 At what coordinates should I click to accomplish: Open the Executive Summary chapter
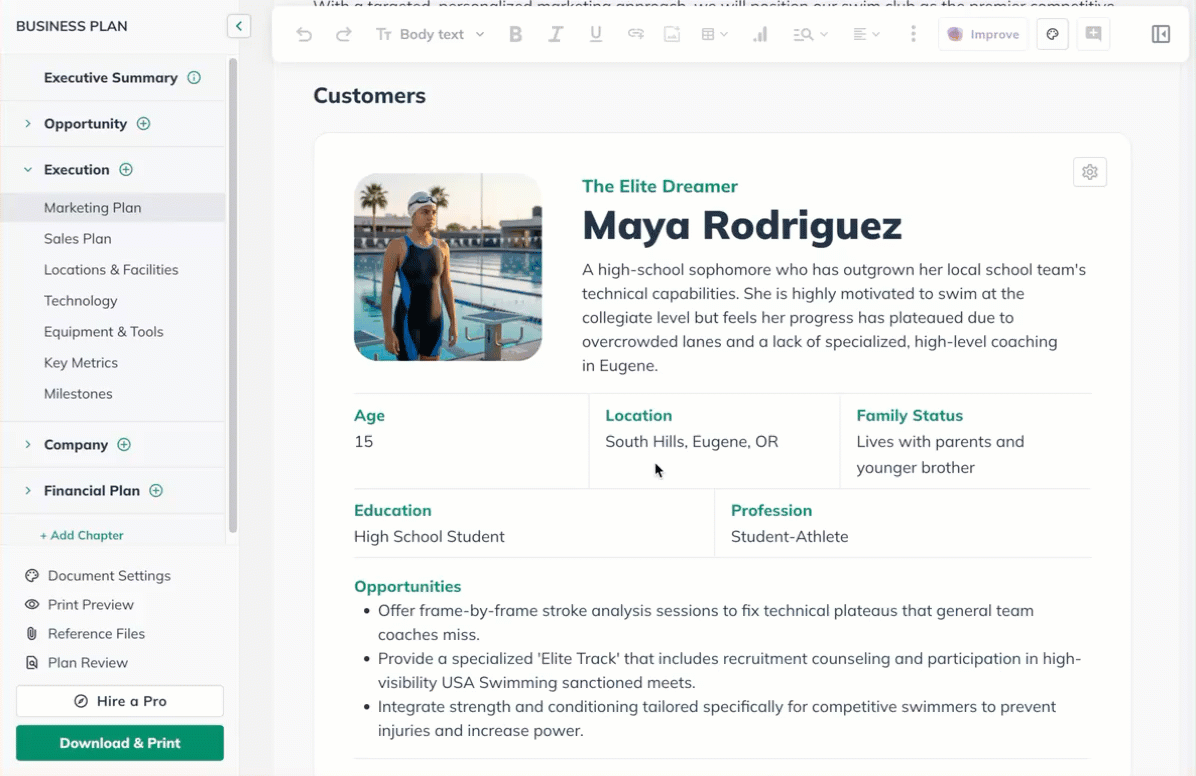[111, 78]
